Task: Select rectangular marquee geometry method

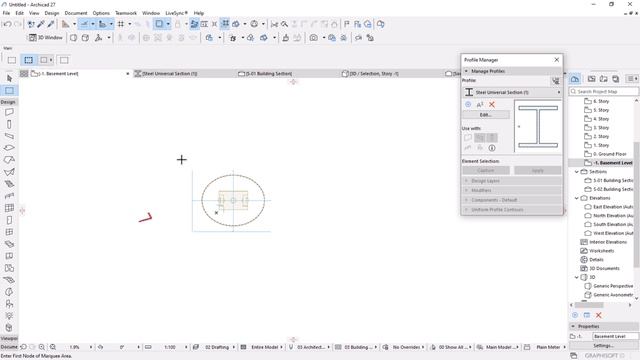Action: (11, 60)
